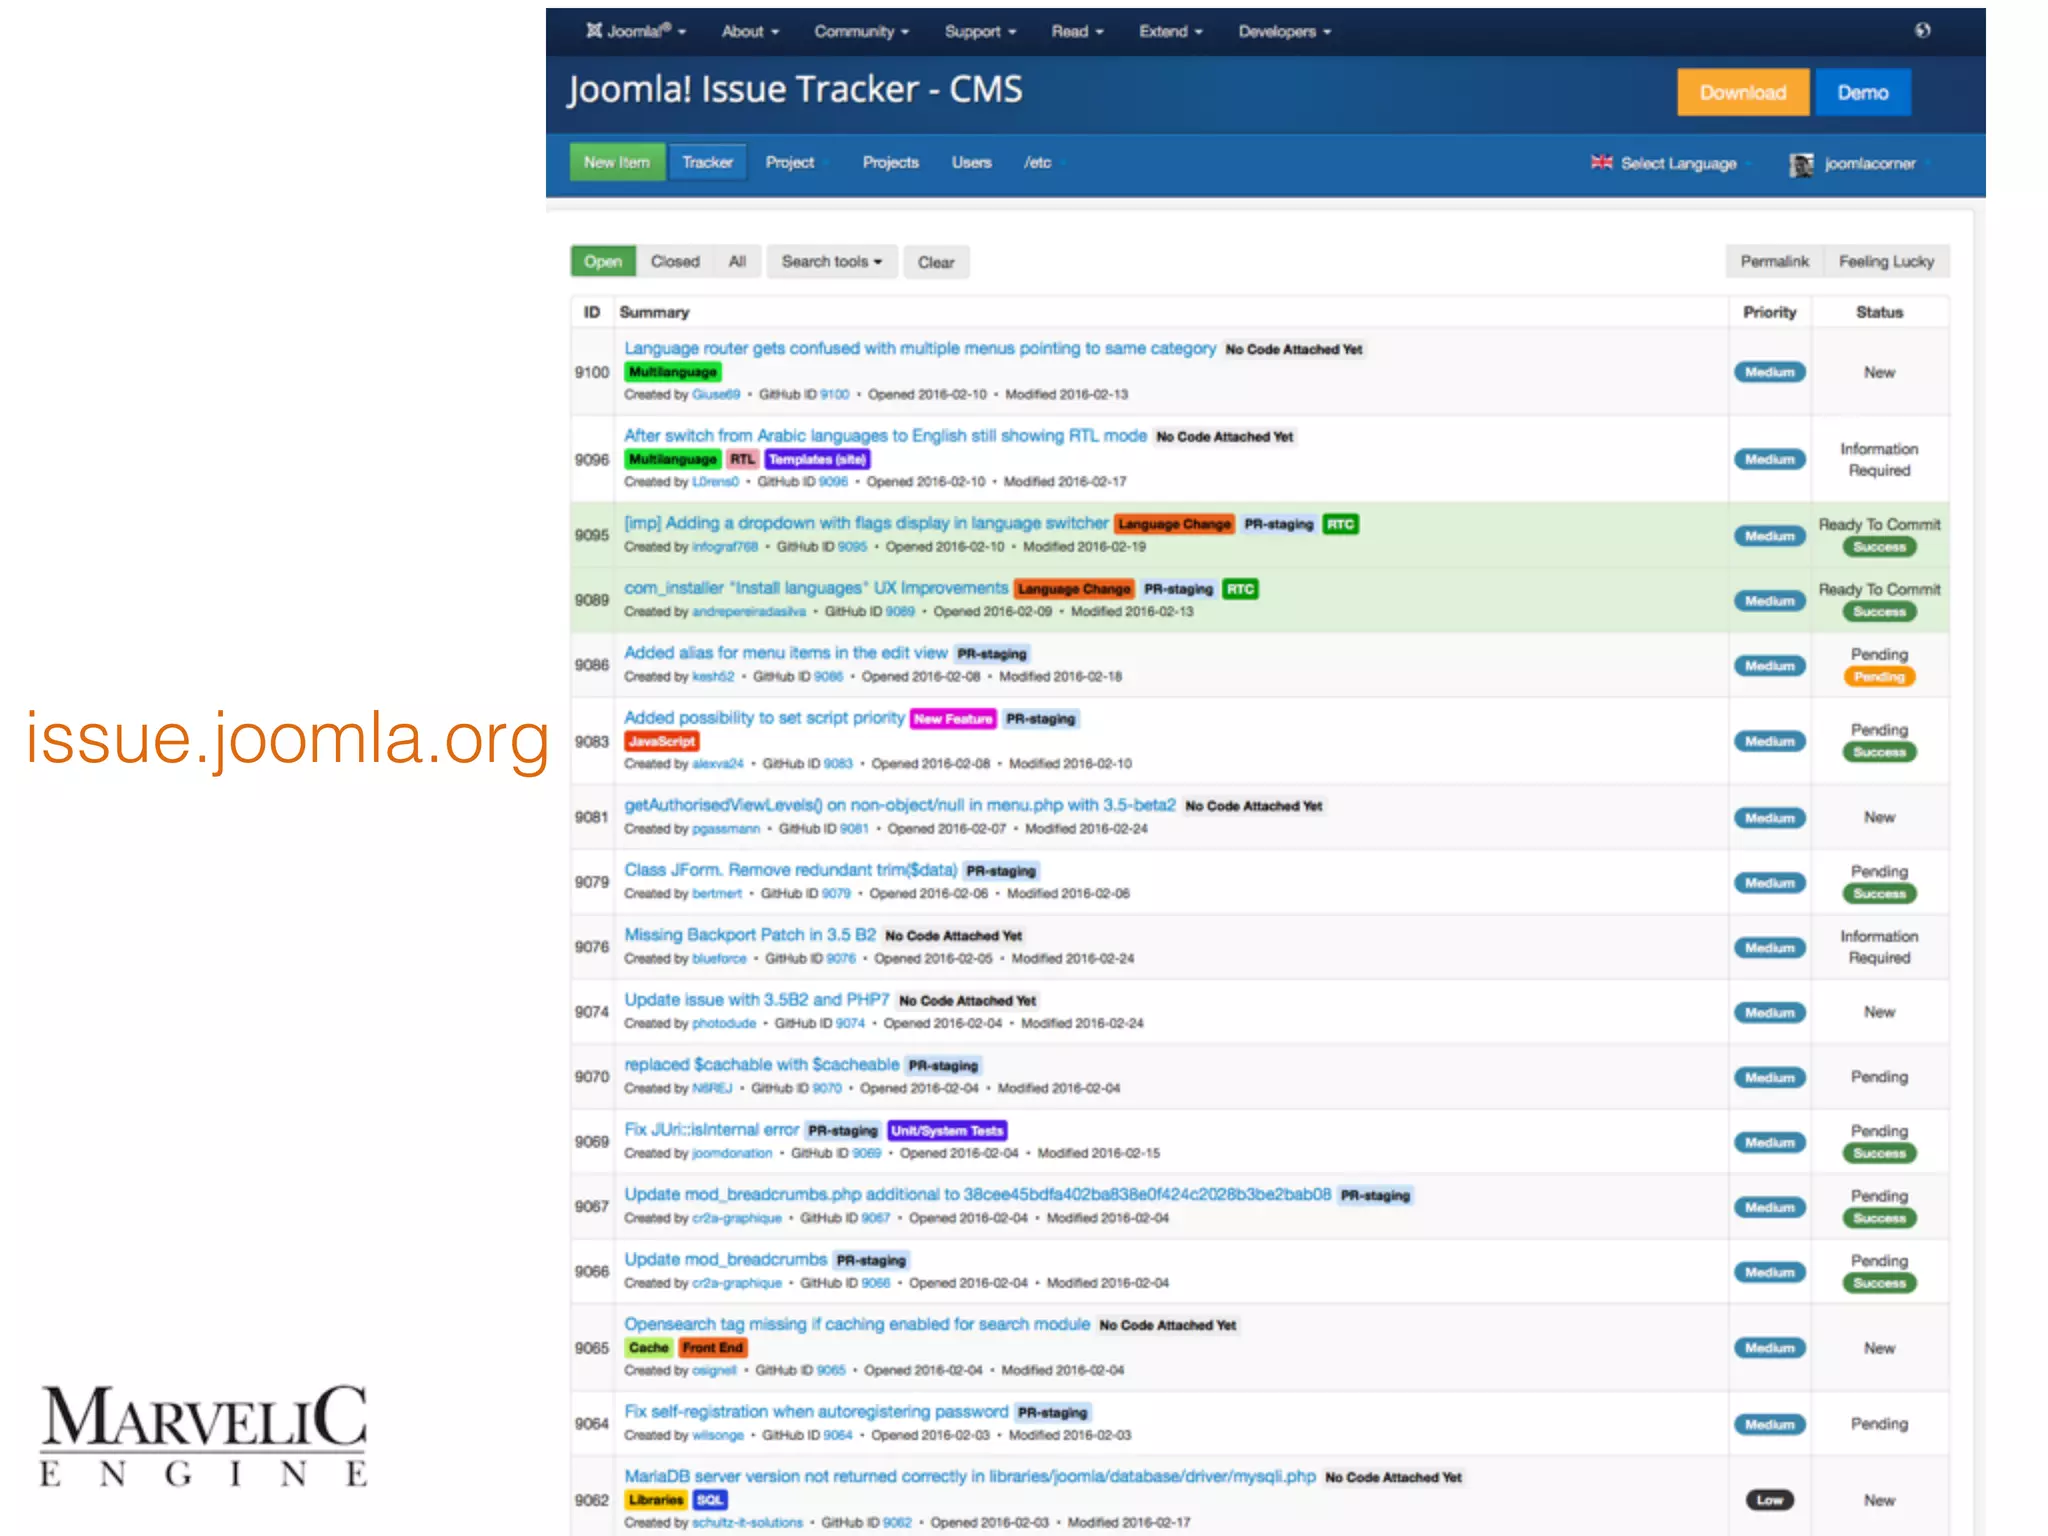This screenshot has width=2048, height=1536.
Task: Click the Cache label on issue 9065
Action: [648, 1348]
